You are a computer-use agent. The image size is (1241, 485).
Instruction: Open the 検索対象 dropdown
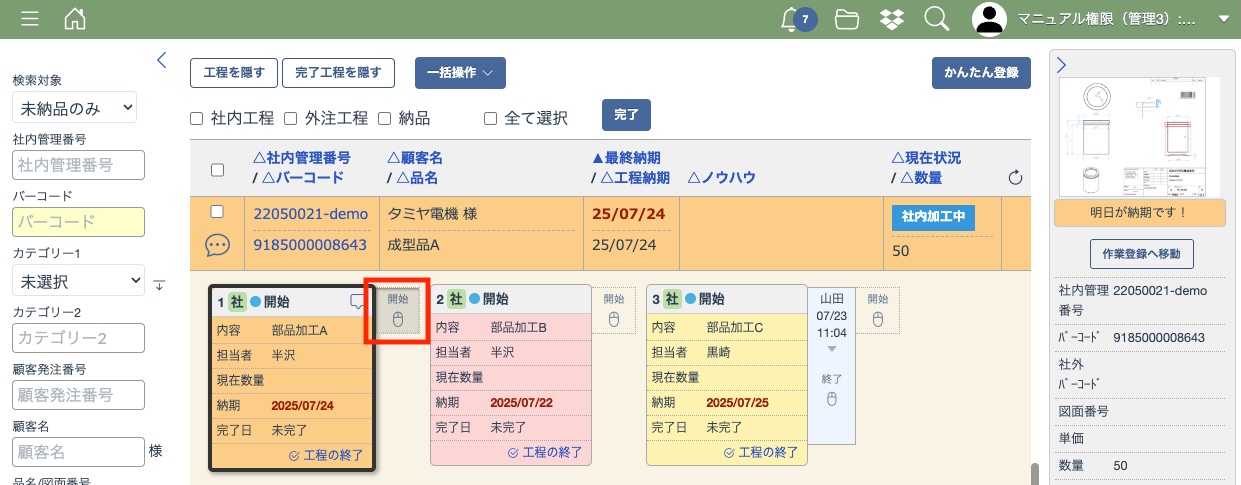pyautogui.click(x=74, y=107)
